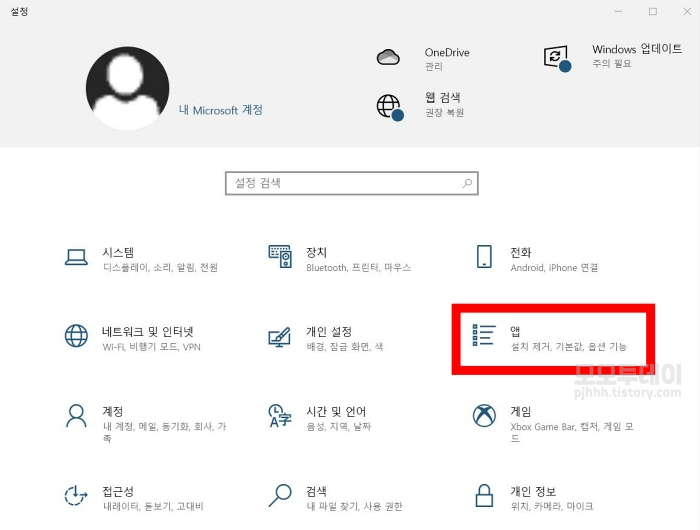This screenshot has height=530, width=700.
Task: Select the 계정 title text
Action: (x=112, y=411)
